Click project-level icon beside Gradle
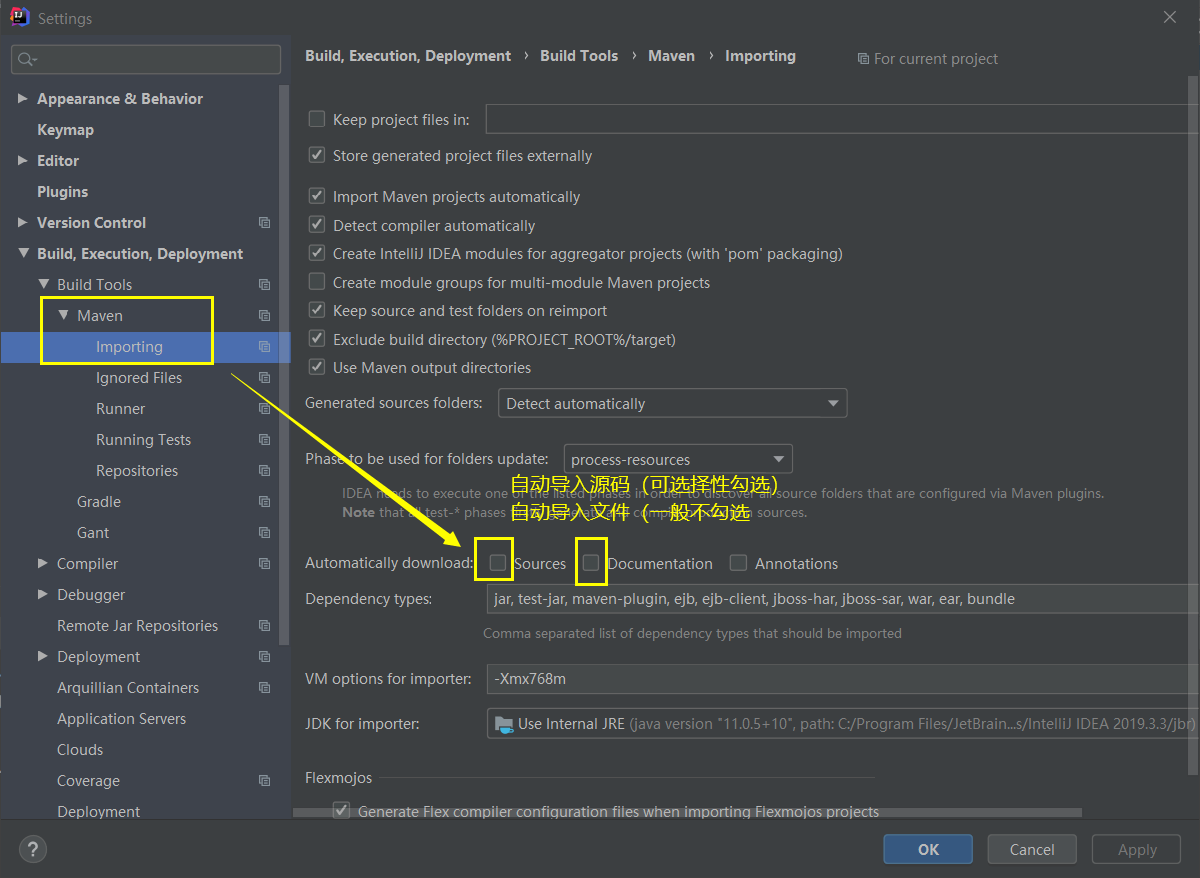This screenshot has width=1200, height=878. [x=264, y=502]
